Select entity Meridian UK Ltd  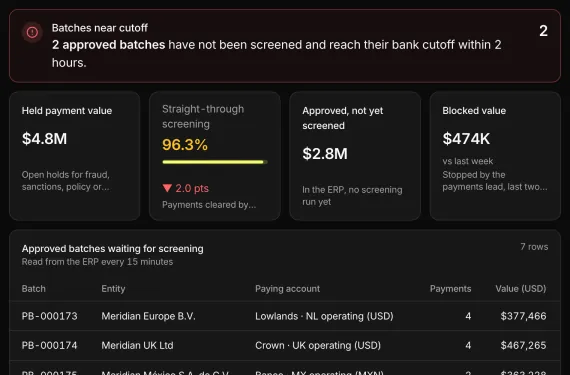(x=137, y=345)
